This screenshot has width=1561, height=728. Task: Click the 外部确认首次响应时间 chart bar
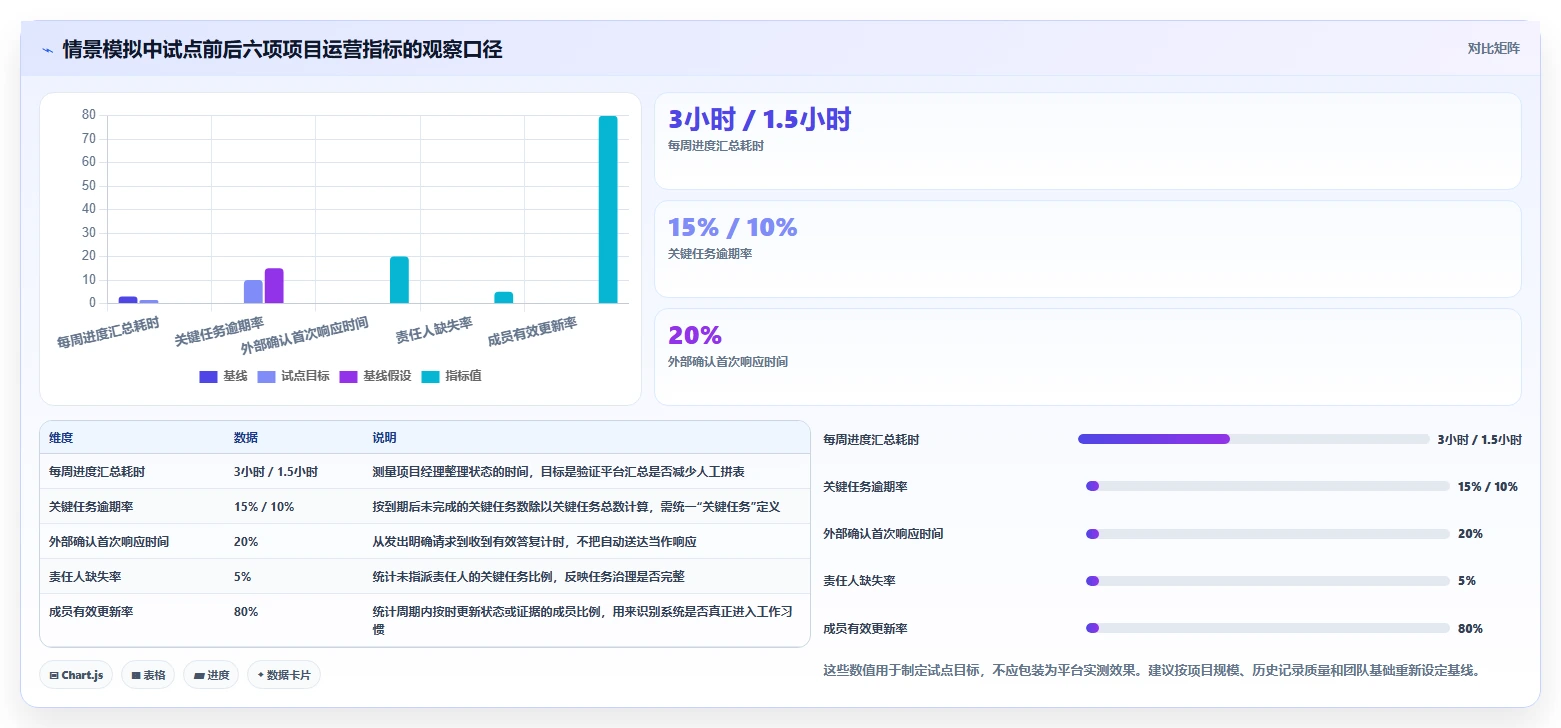coord(399,280)
